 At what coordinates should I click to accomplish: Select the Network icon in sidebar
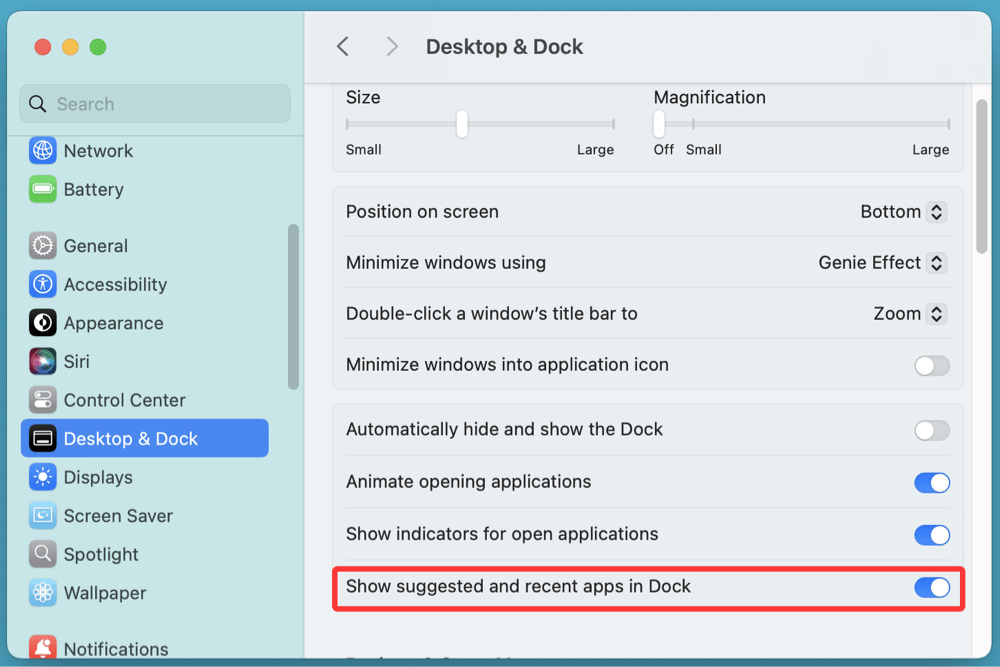tap(42, 150)
